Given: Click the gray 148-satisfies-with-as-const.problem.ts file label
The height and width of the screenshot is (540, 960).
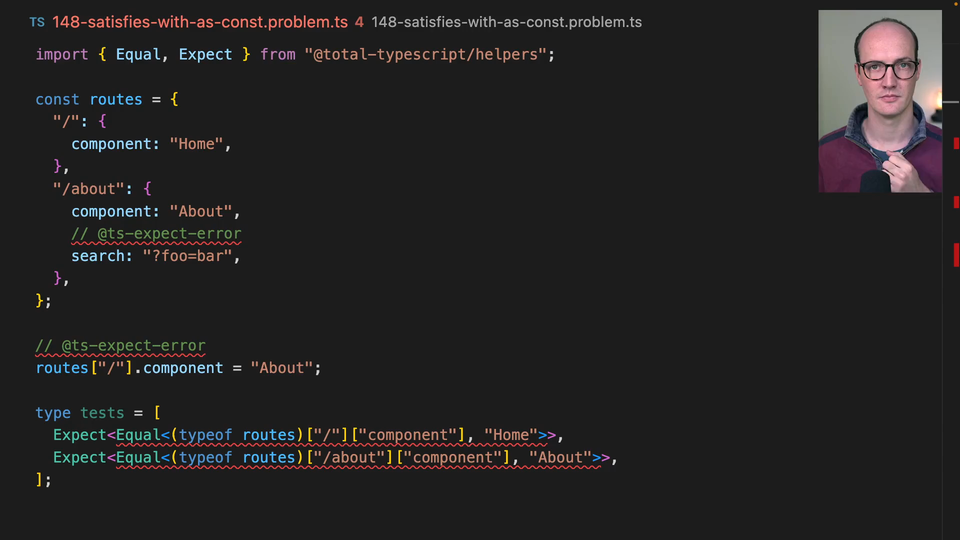Looking at the screenshot, I should [x=506, y=22].
